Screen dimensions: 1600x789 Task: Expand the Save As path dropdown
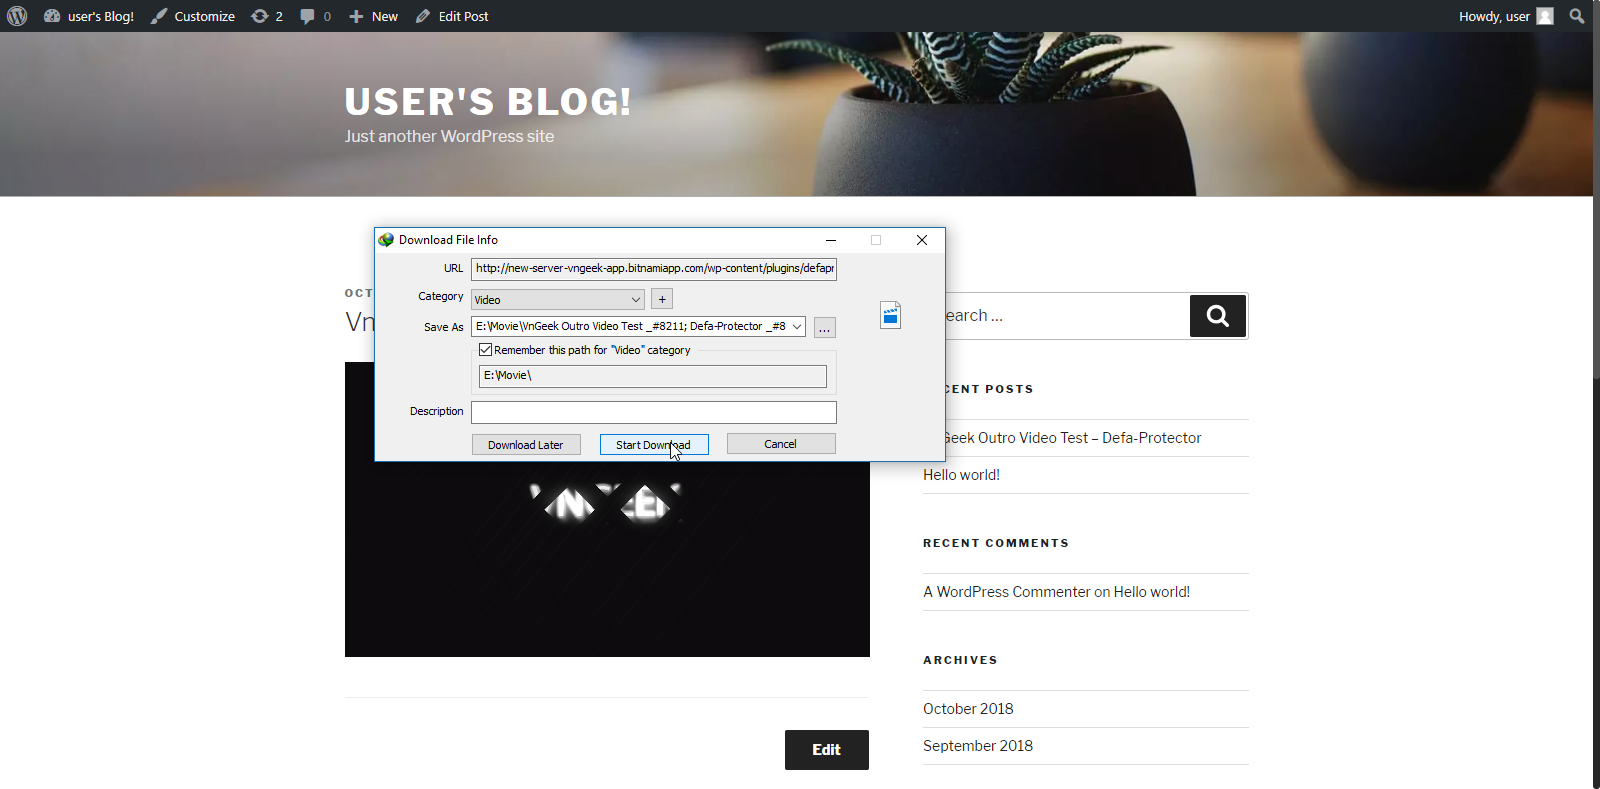[x=797, y=327]
